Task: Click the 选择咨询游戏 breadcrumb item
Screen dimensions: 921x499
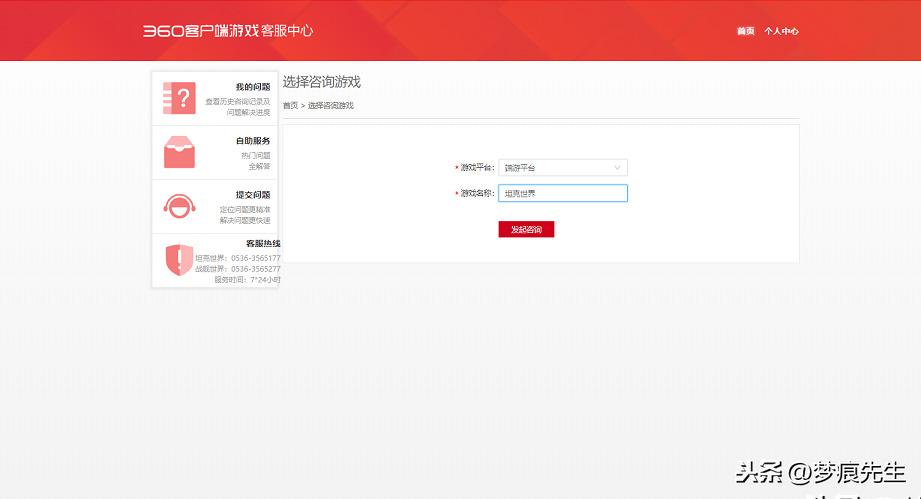Action: coord(331,105)
